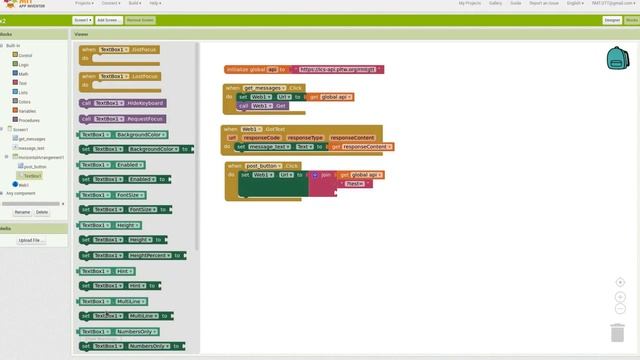Select the set TextBox1.Hint block
The image size is (640, 360).
coord(120,286)
